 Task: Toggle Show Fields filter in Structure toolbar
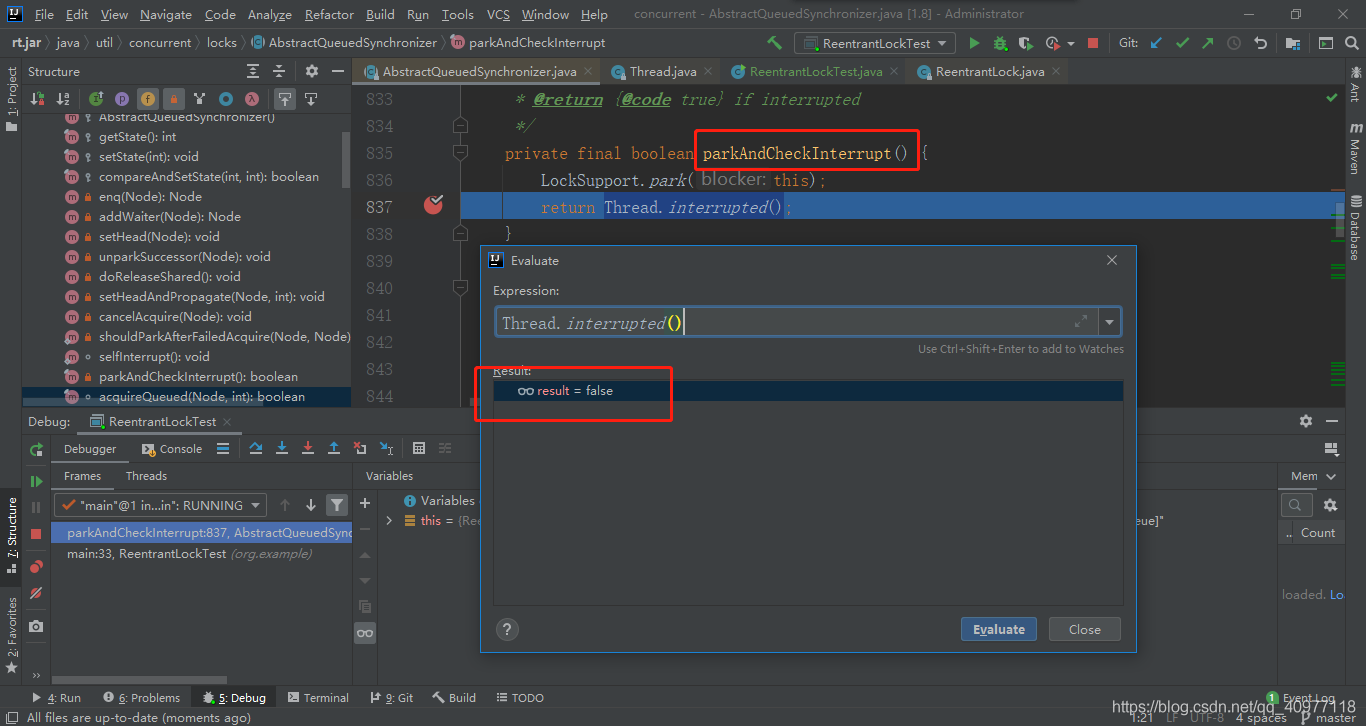(x=148, y=99)
